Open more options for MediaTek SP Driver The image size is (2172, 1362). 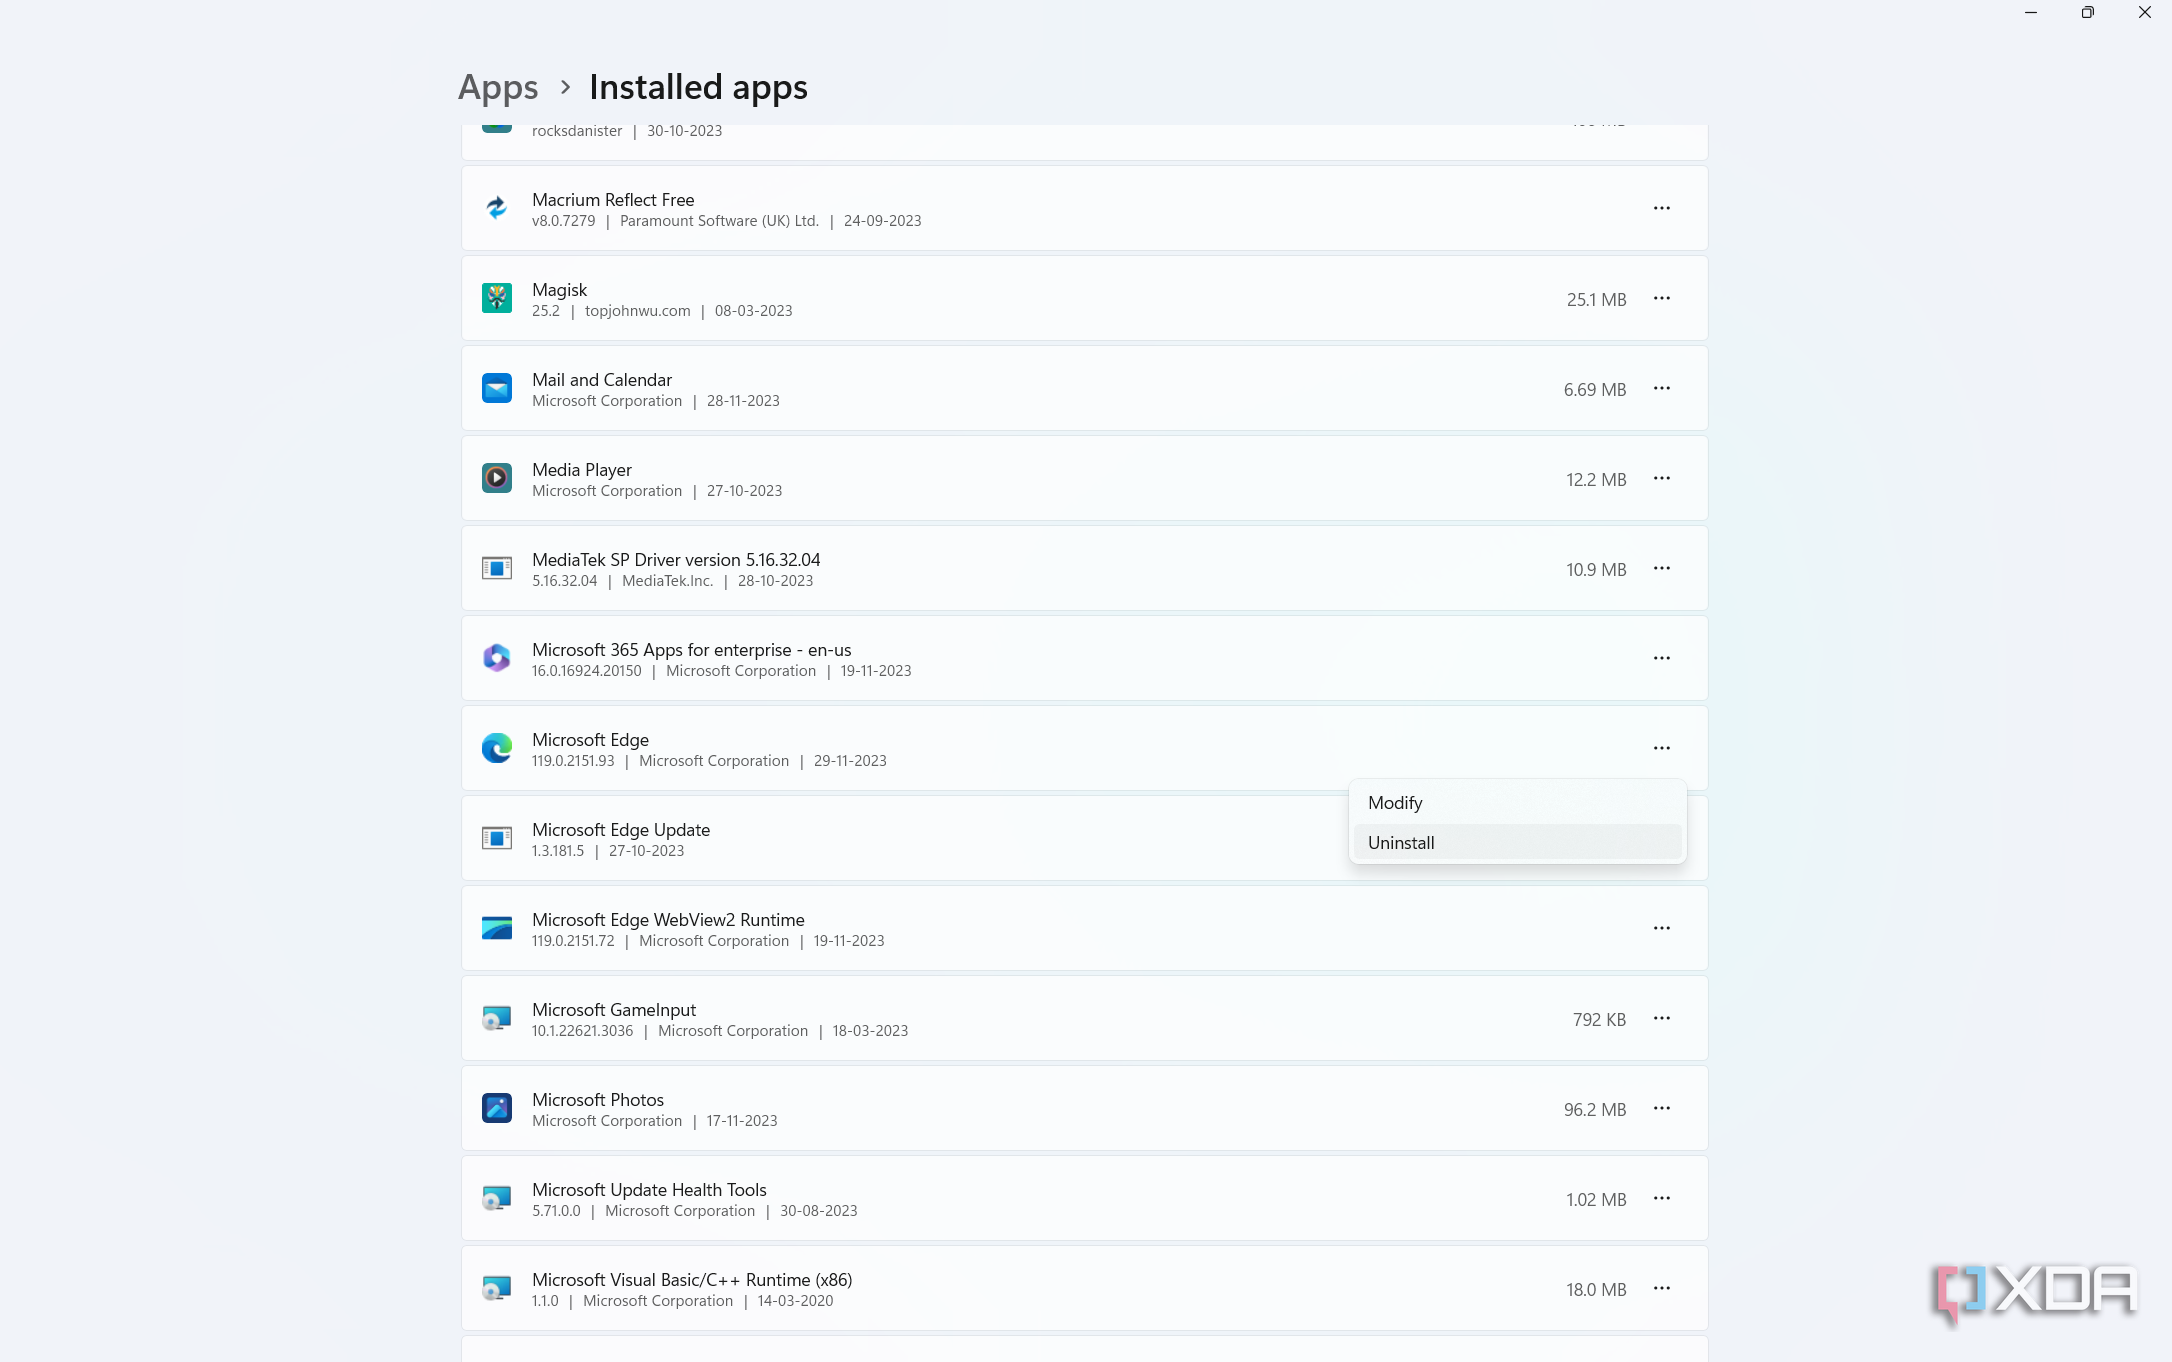1662,568
